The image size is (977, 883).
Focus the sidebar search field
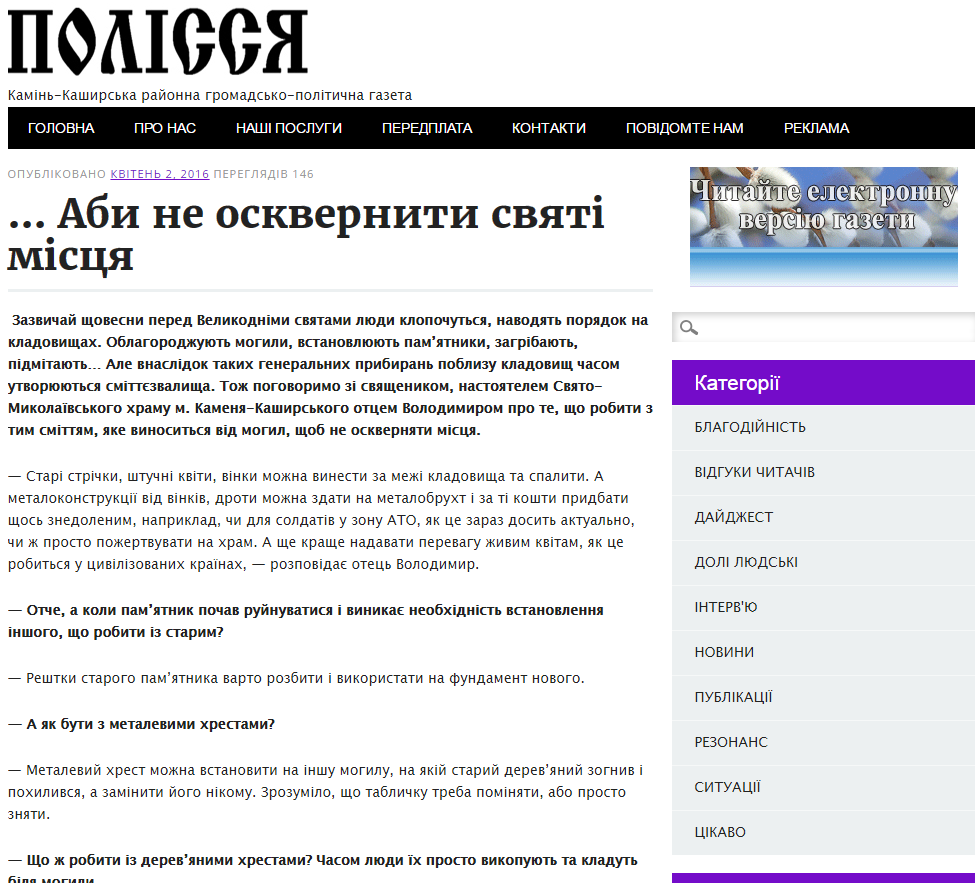tap(823, 327)
